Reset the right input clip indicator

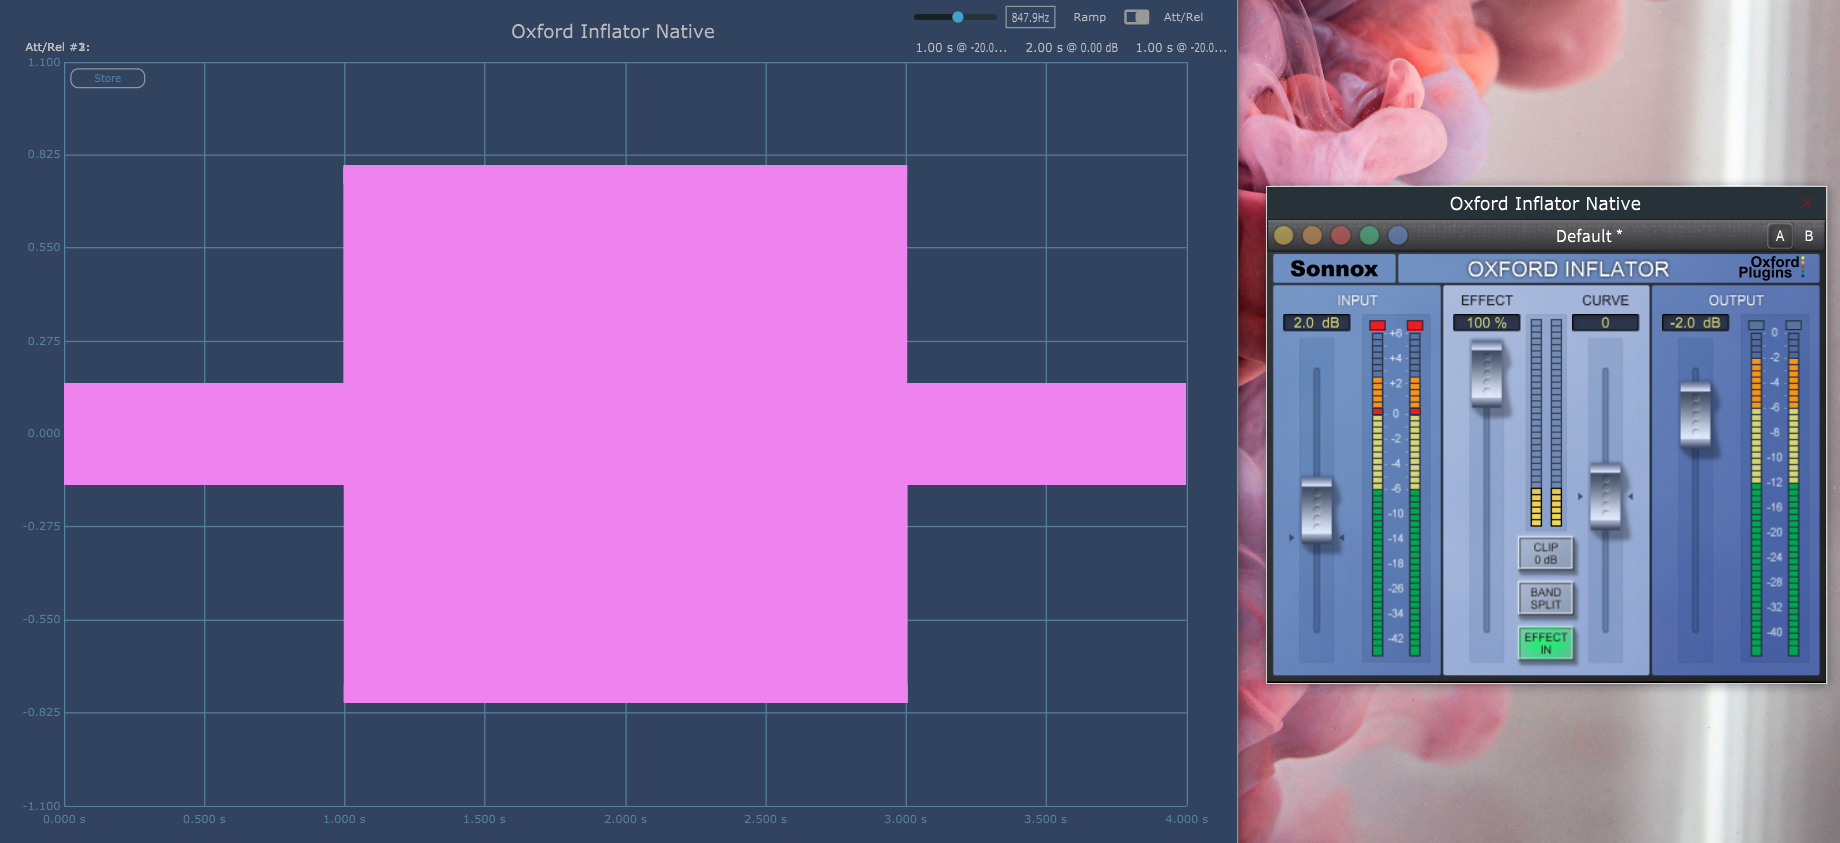1414,325
